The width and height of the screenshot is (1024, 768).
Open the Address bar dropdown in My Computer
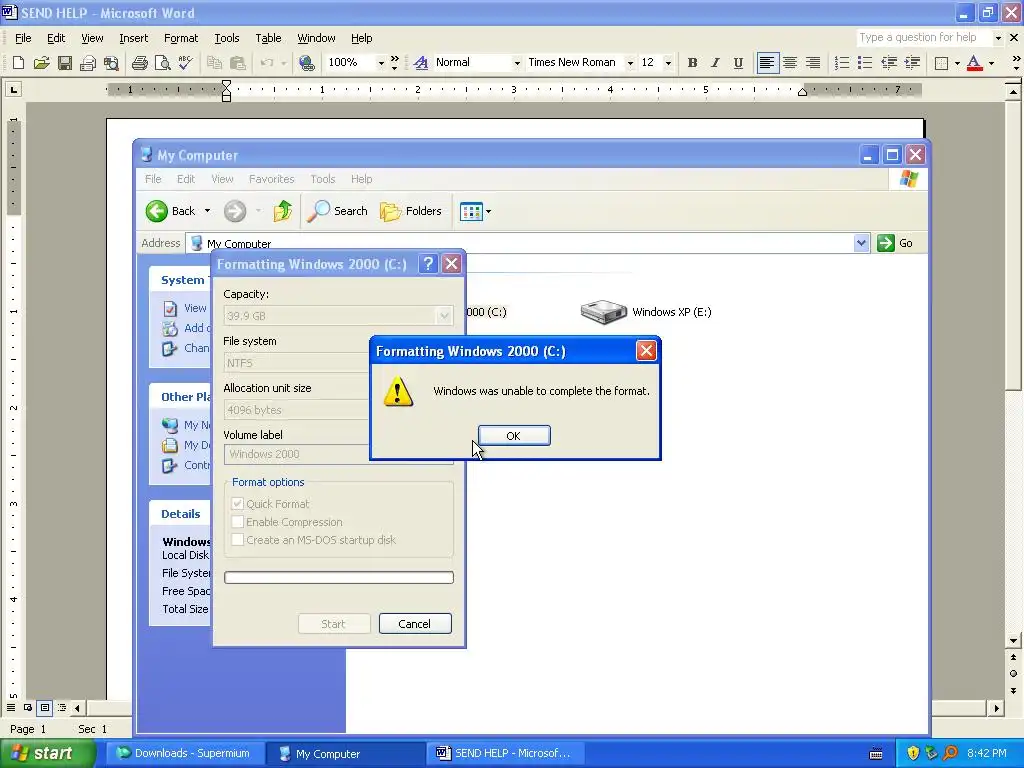click(x=861, y=243)
